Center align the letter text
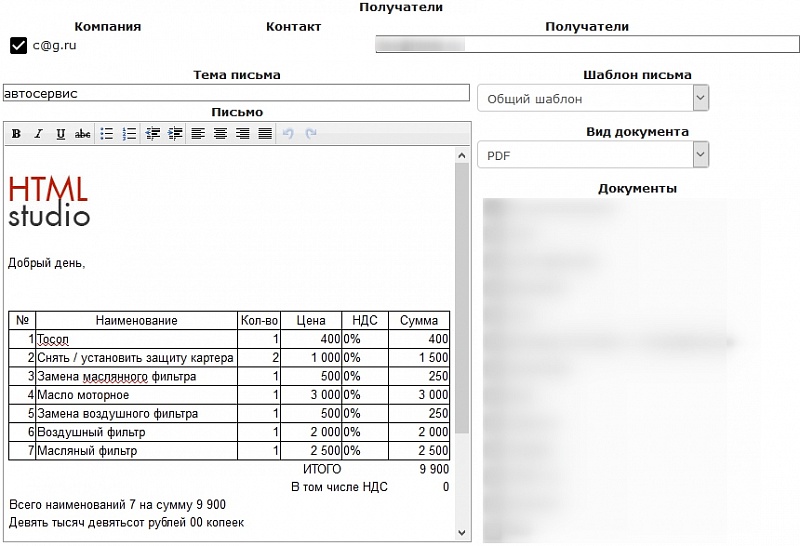The image size is (800, 546). tap(220, 134)
